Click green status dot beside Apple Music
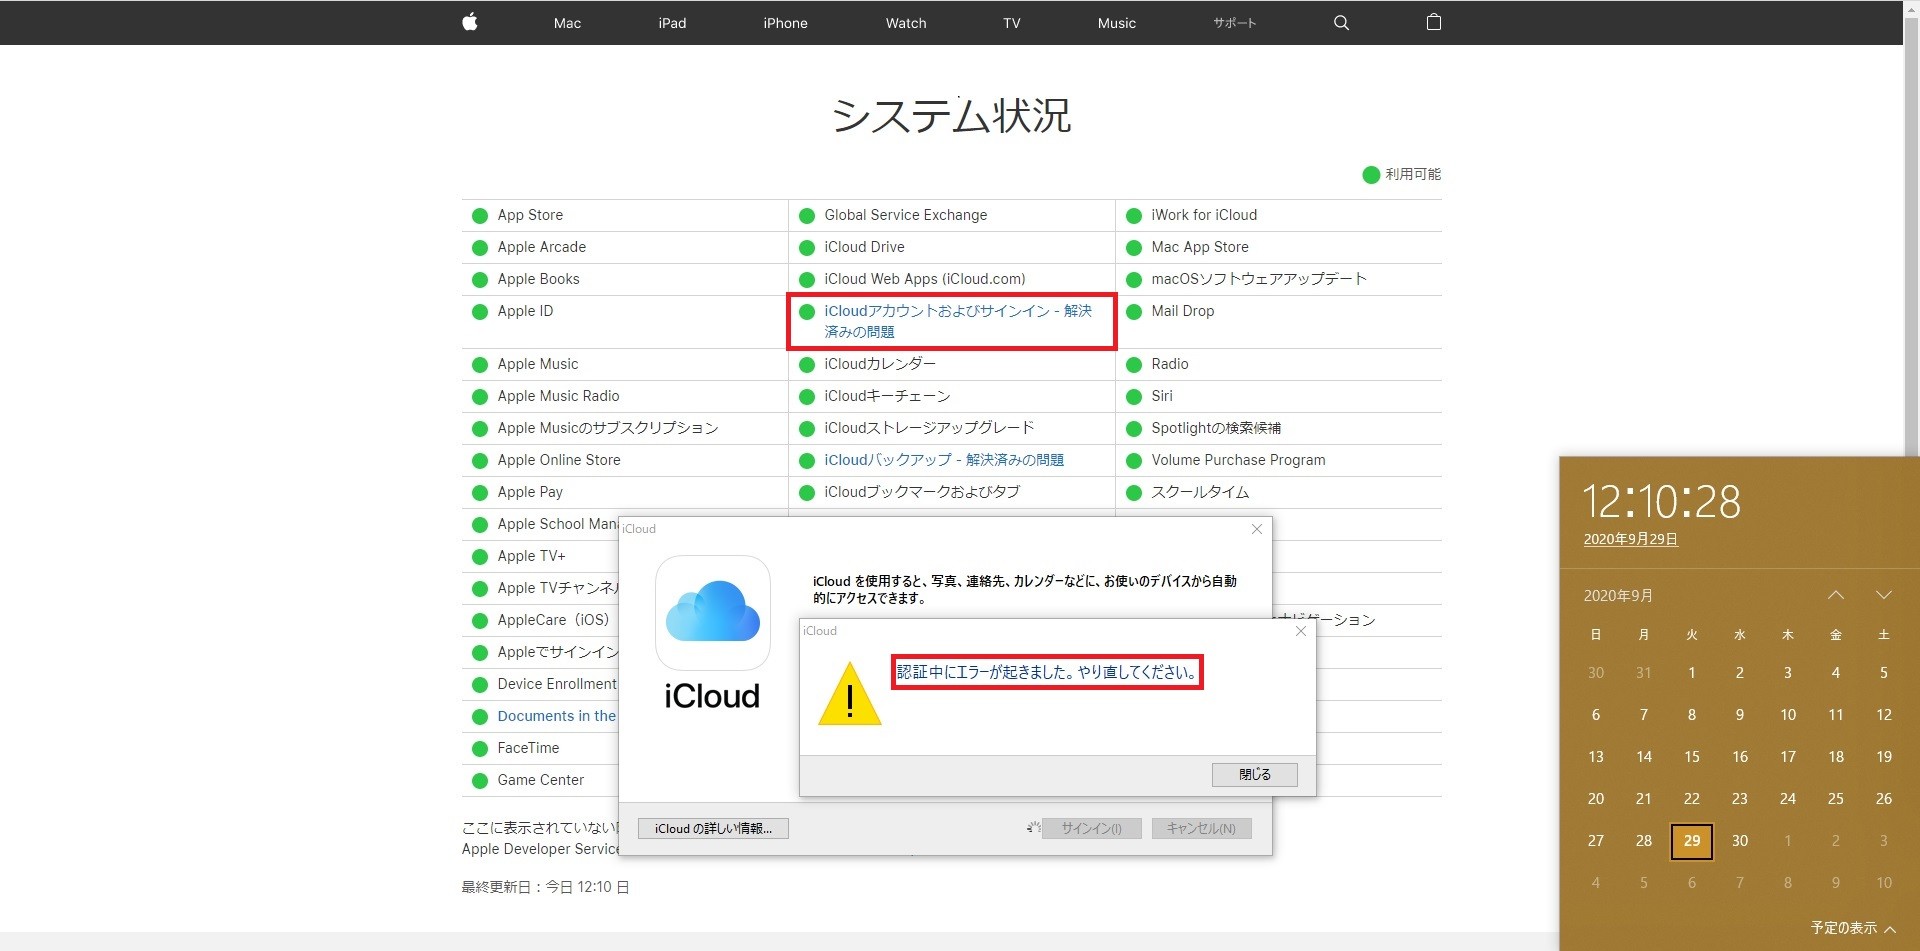This screenshot has width=1920, height=951. [x=480, y=365]
